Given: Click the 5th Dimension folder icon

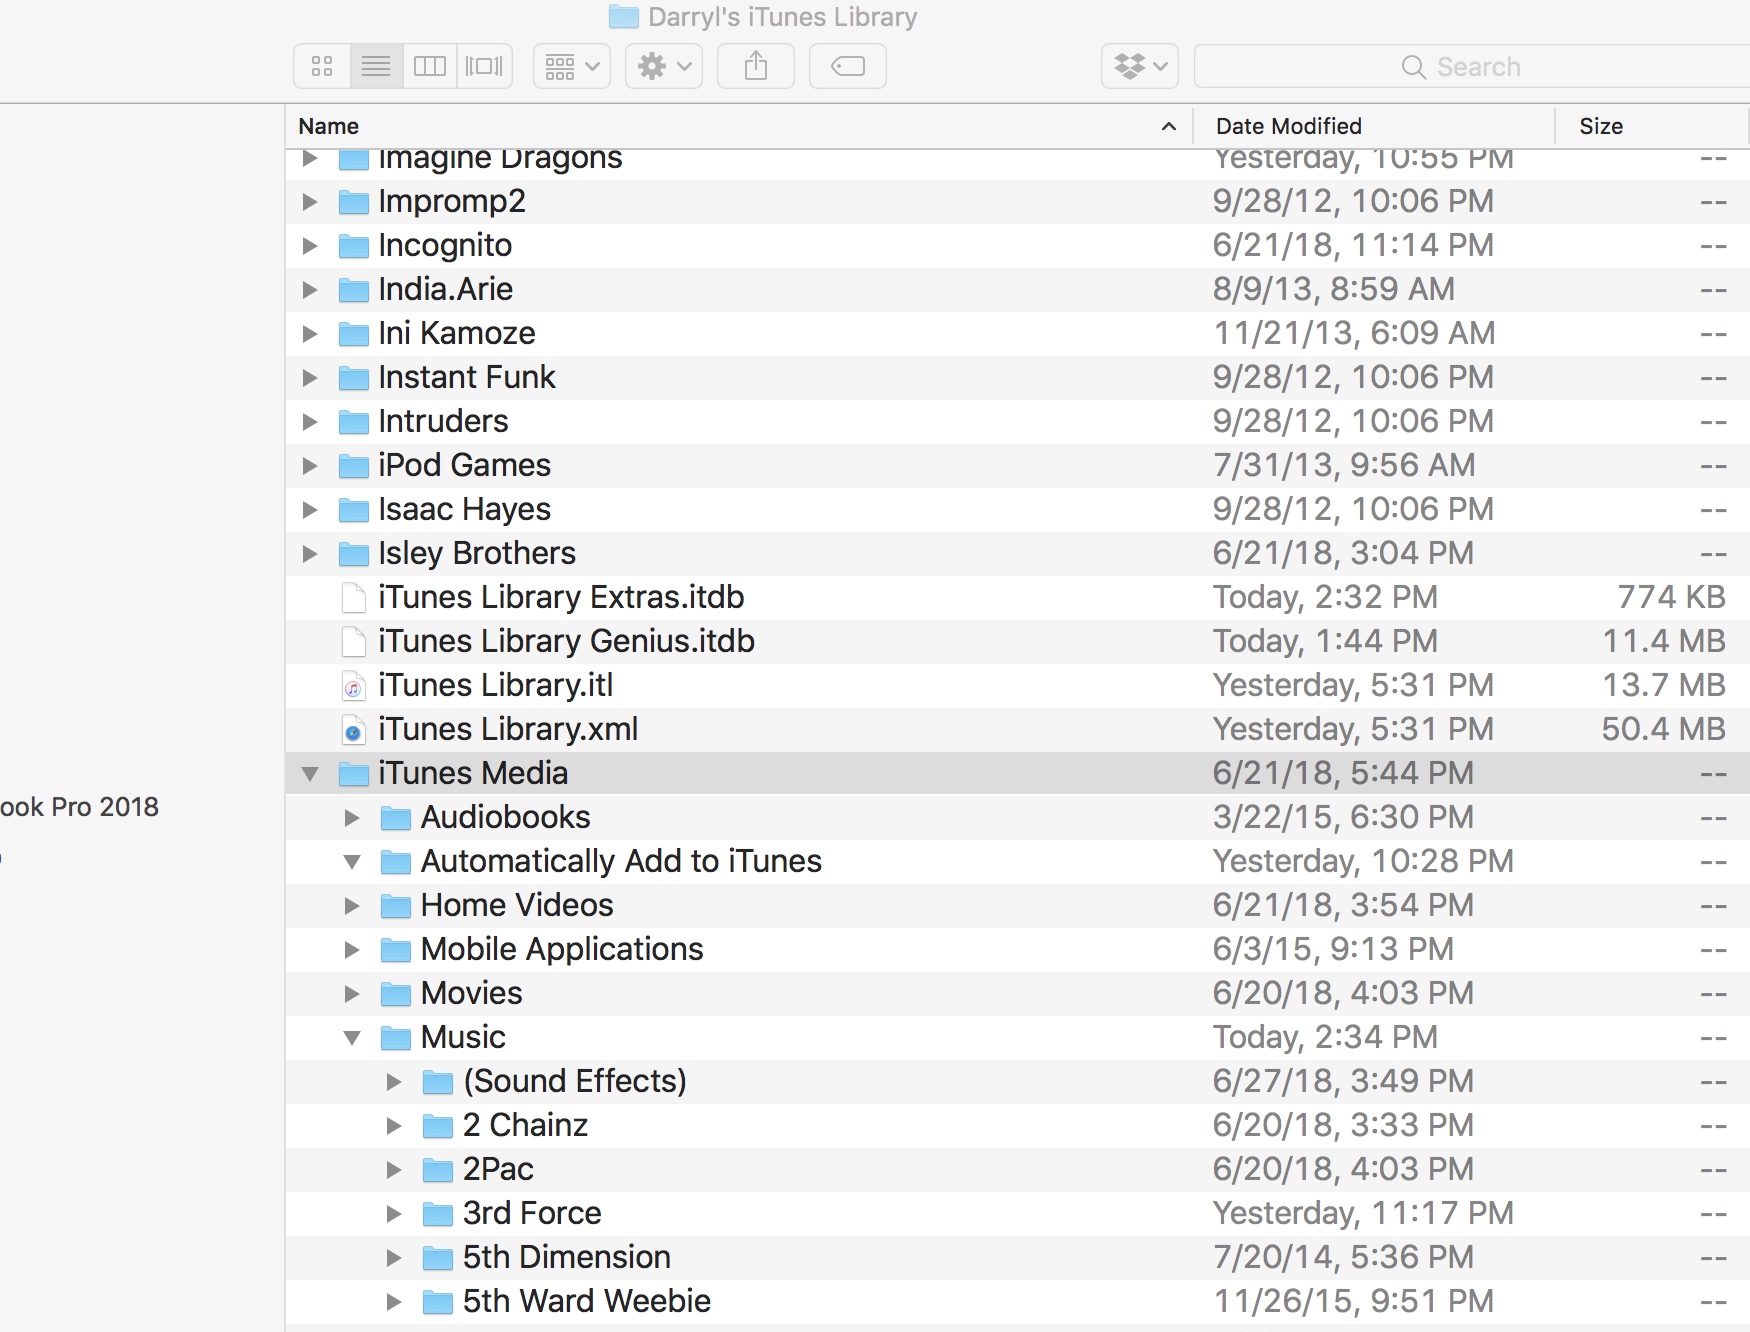Looking at the screenshot, I should coord(438,1258).
